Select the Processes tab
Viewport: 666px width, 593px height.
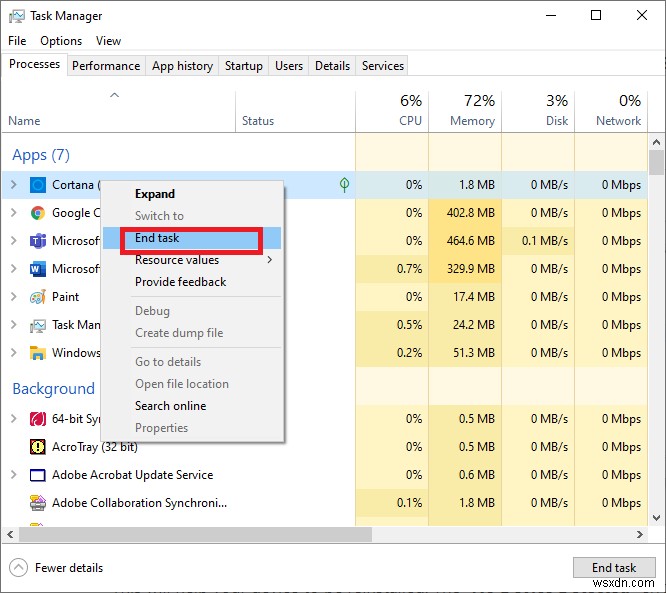click(x=34, y=64)
